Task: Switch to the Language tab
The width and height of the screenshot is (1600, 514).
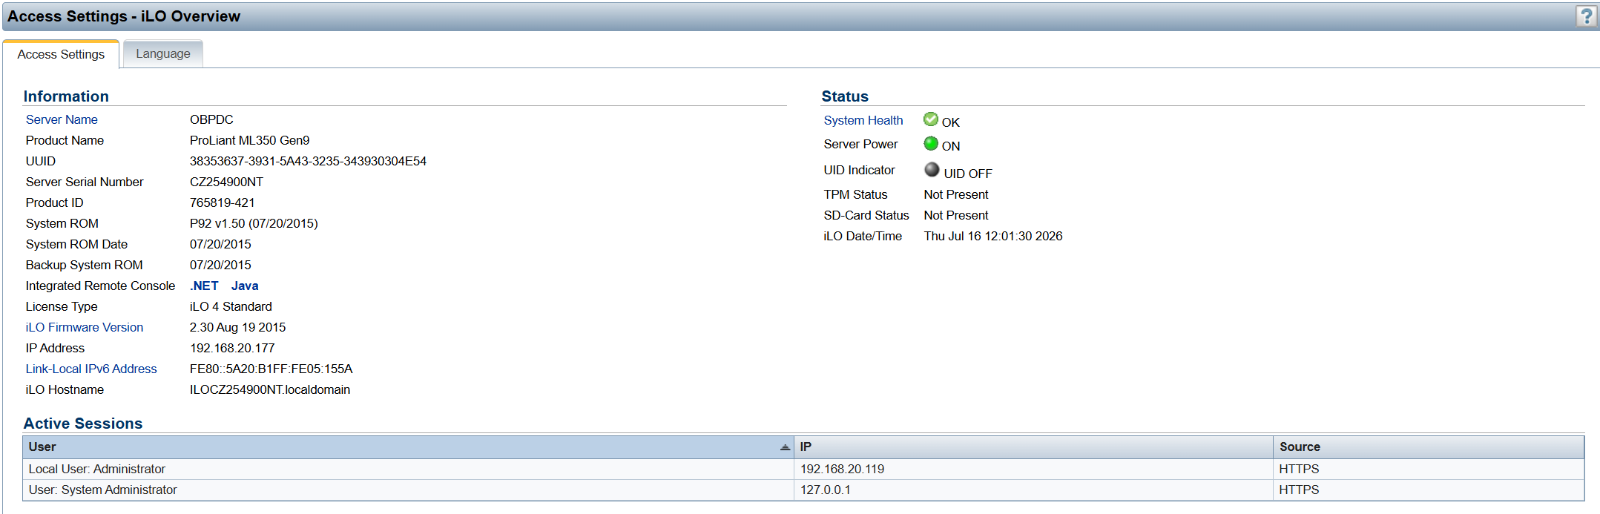Action: pos(163,54)
